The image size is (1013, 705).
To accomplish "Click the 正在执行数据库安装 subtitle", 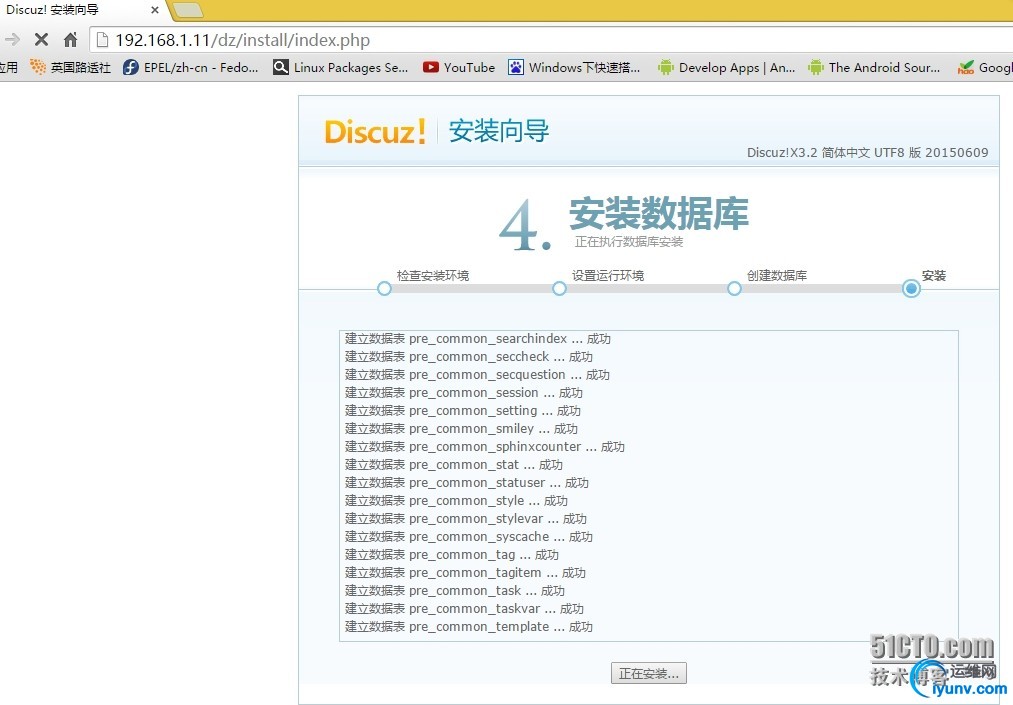I will (x=629, y=242).
